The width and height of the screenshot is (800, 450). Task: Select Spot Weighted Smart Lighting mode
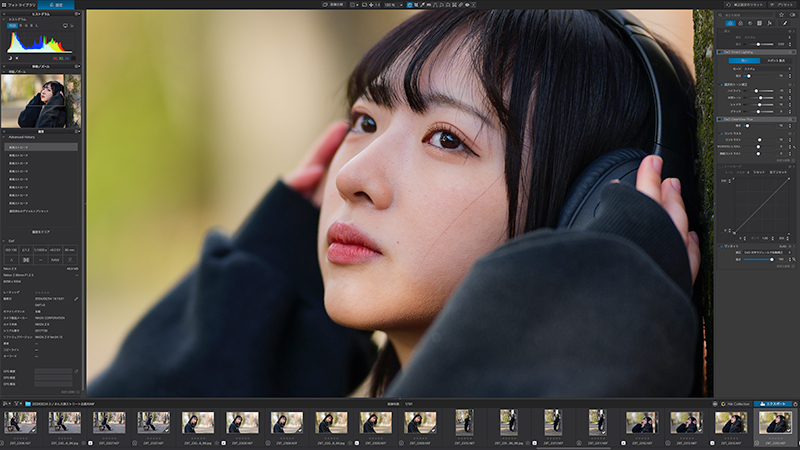(776, 61)
